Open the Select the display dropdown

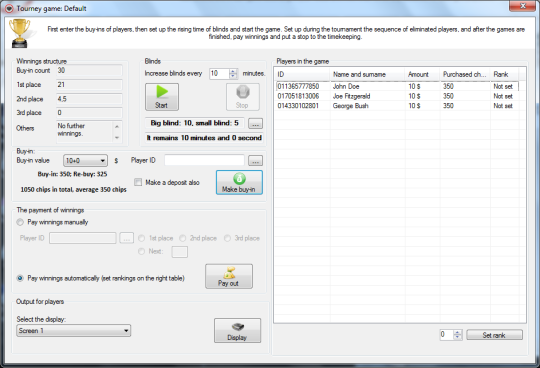[x=73, y=330]
